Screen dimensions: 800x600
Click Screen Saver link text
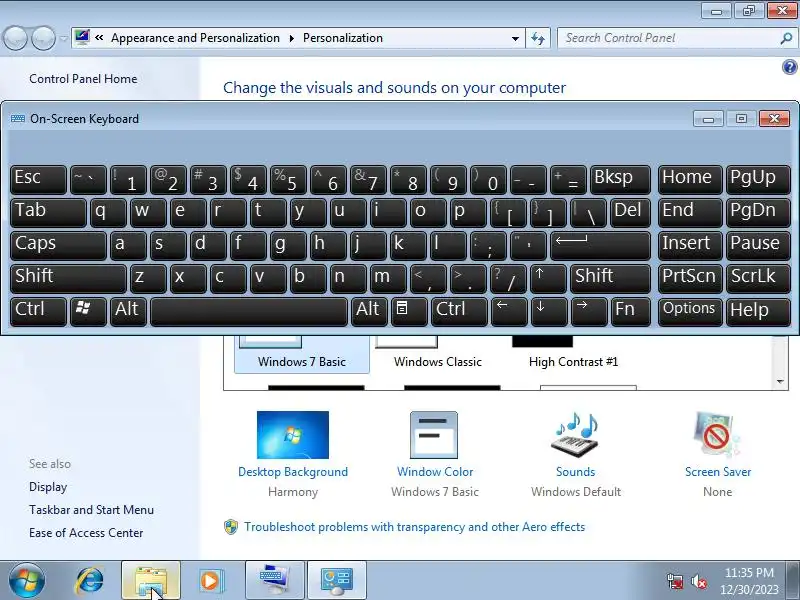[718, 471]
